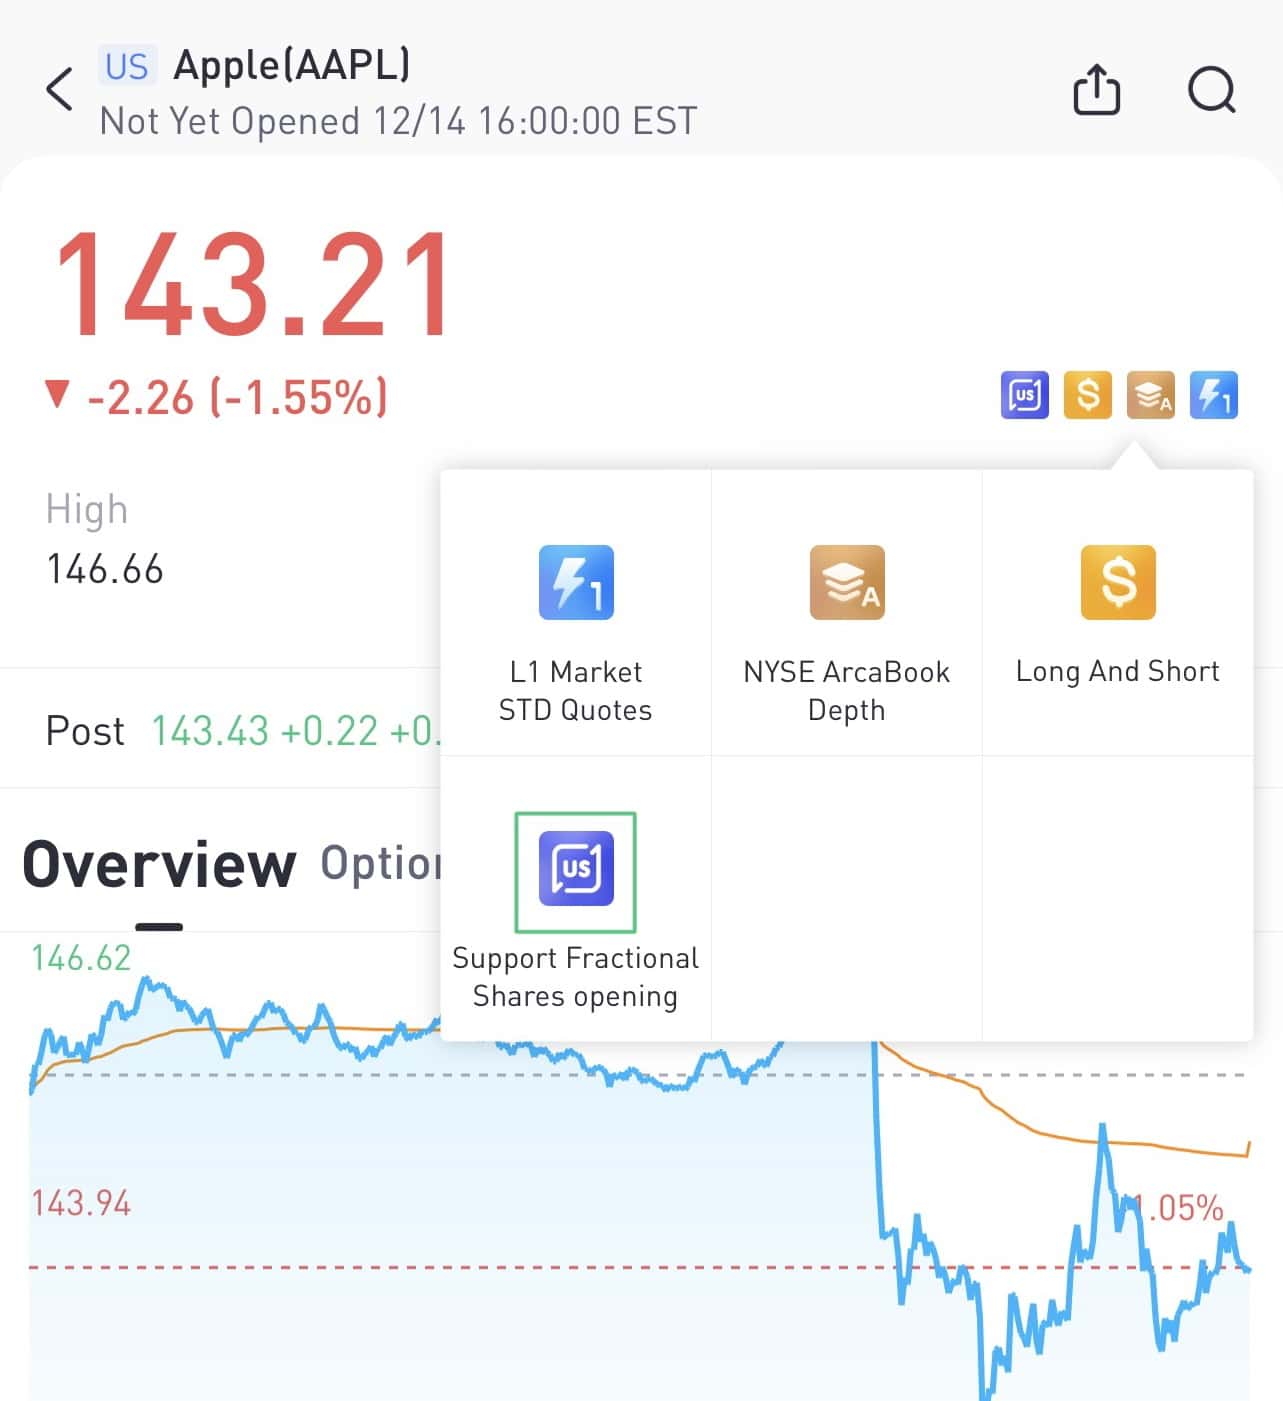The height and width of the screenshot is (1401, 1283).
Task: Tap the High 146.66 value
Action: click(105, 569)
